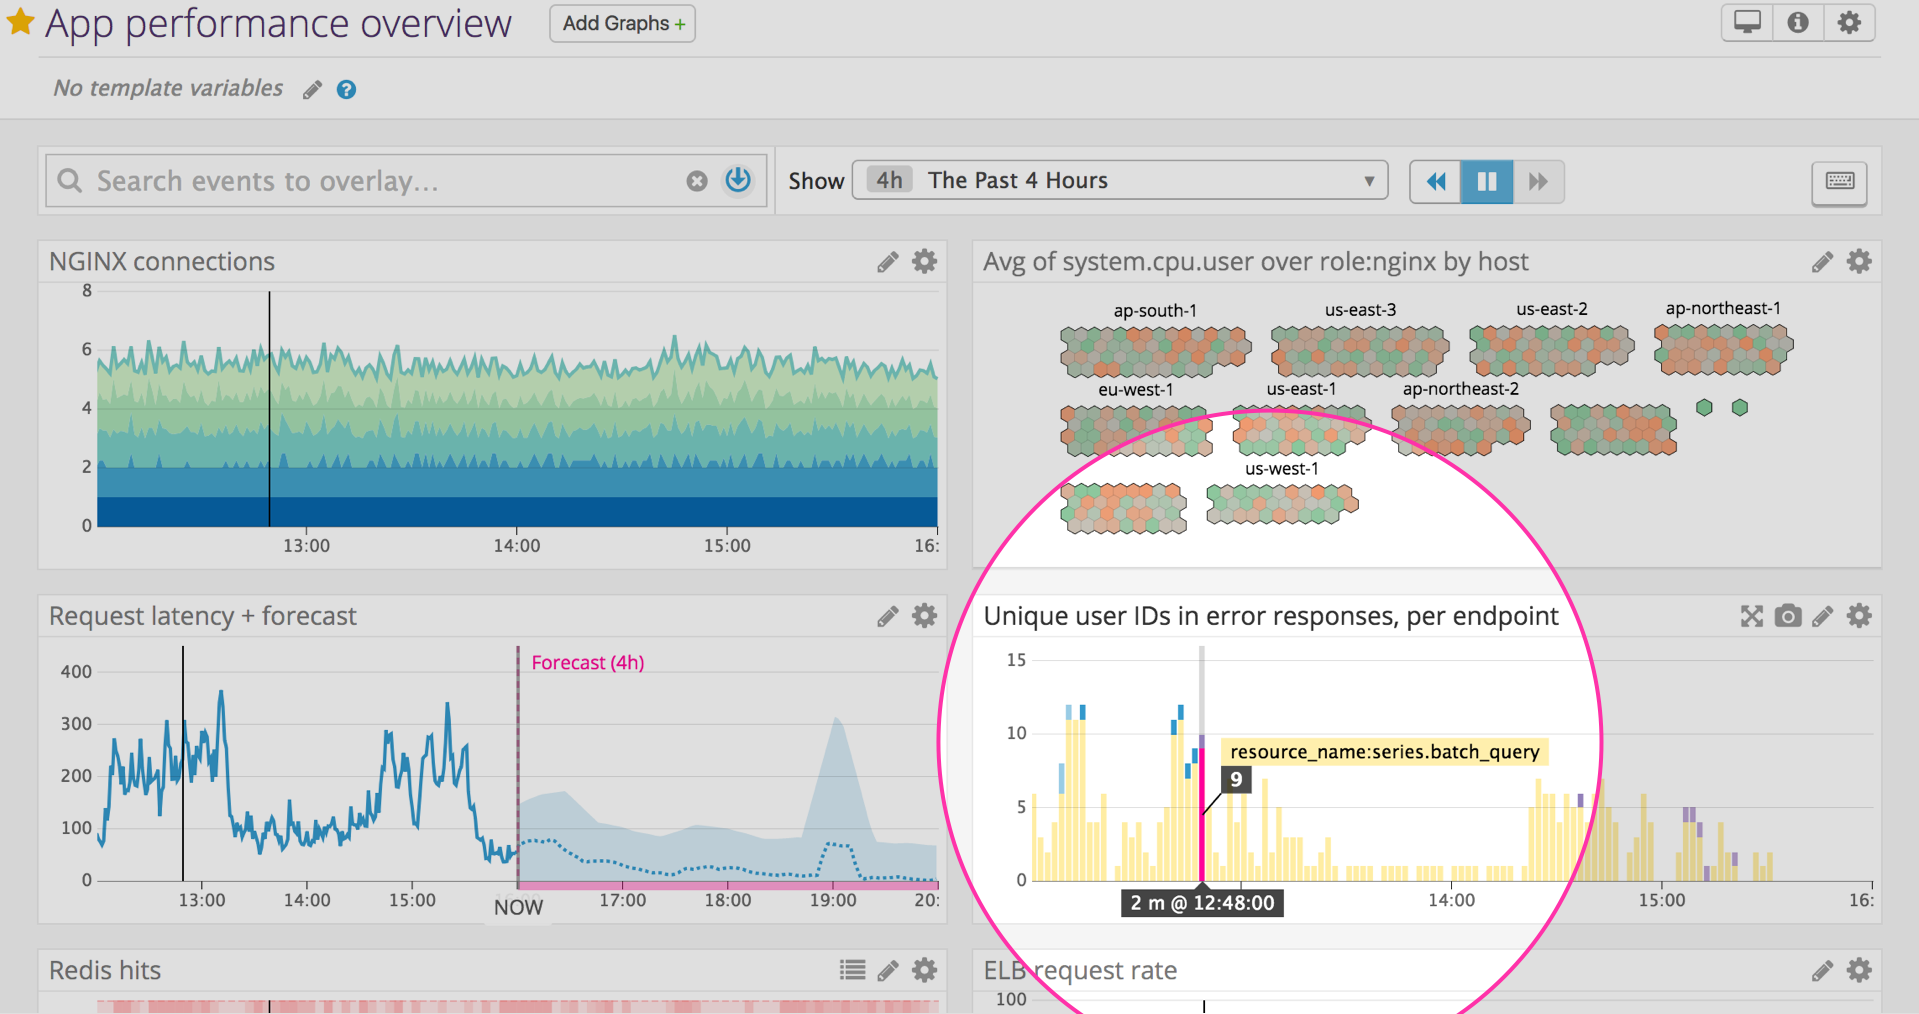Click the info icon in the top right

pyautogui.click(x=1798, y=22)
